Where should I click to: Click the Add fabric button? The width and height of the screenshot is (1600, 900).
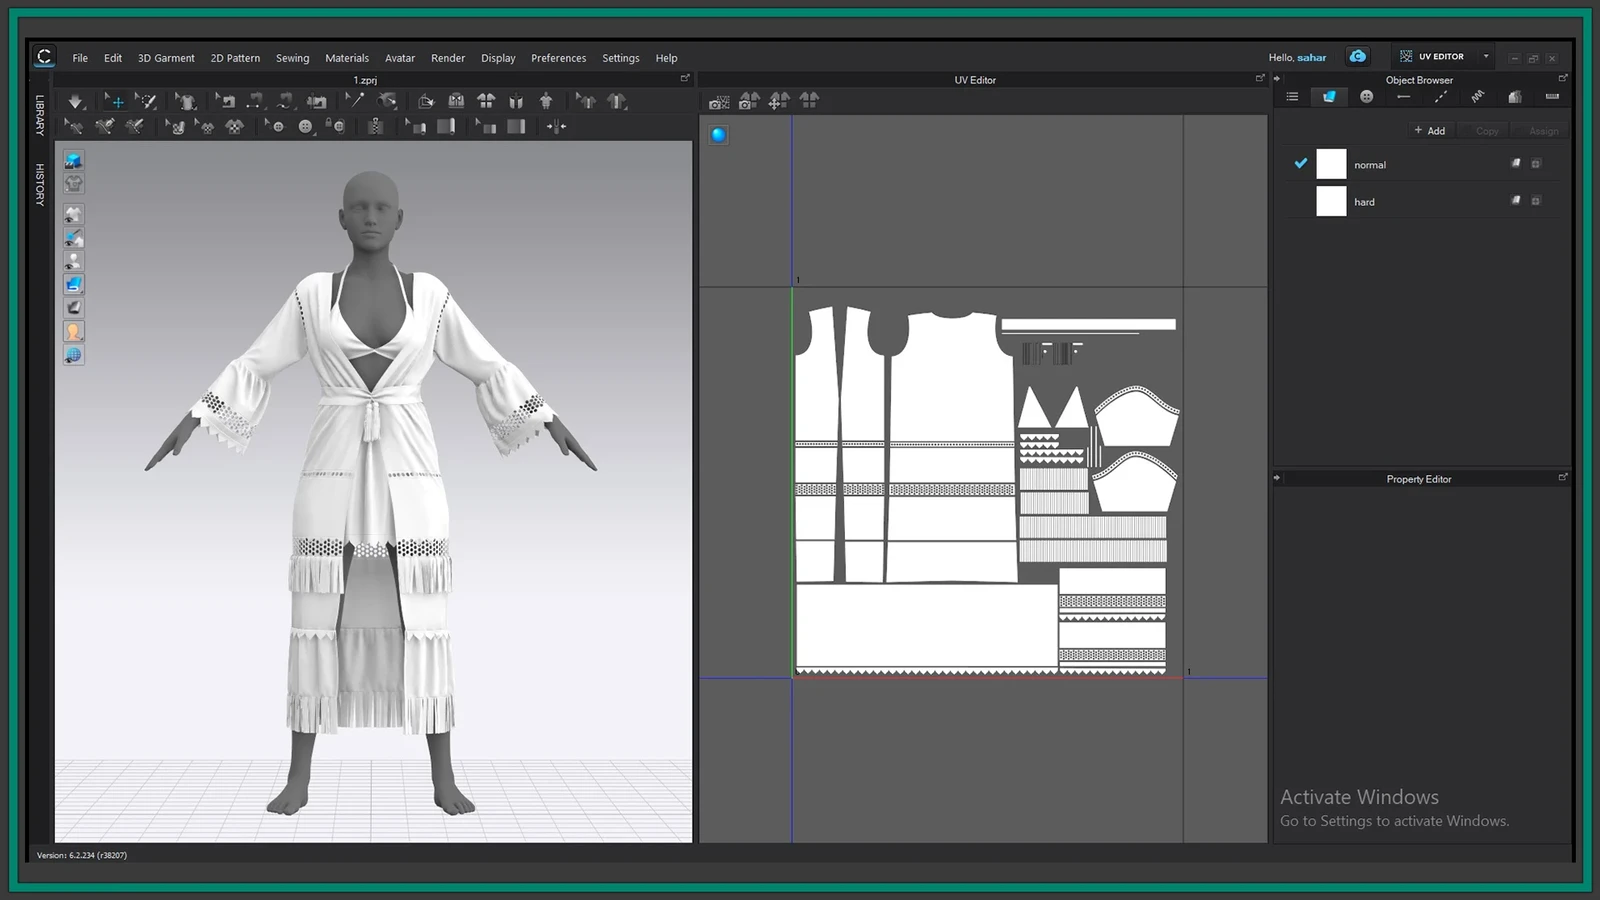click(1429, 131)
